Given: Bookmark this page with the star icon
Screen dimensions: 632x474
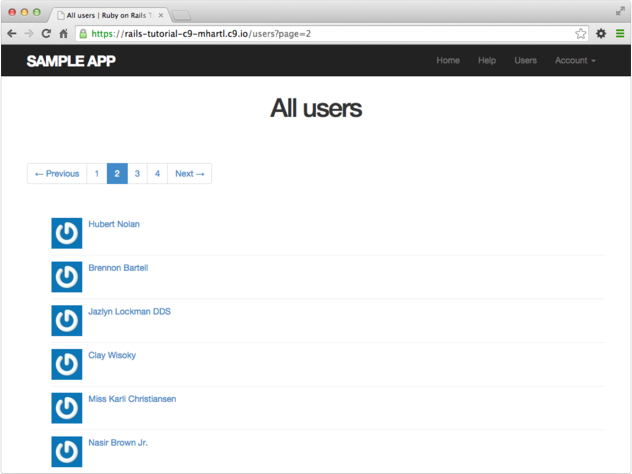Looking at the screenshot, I should 581,33.
